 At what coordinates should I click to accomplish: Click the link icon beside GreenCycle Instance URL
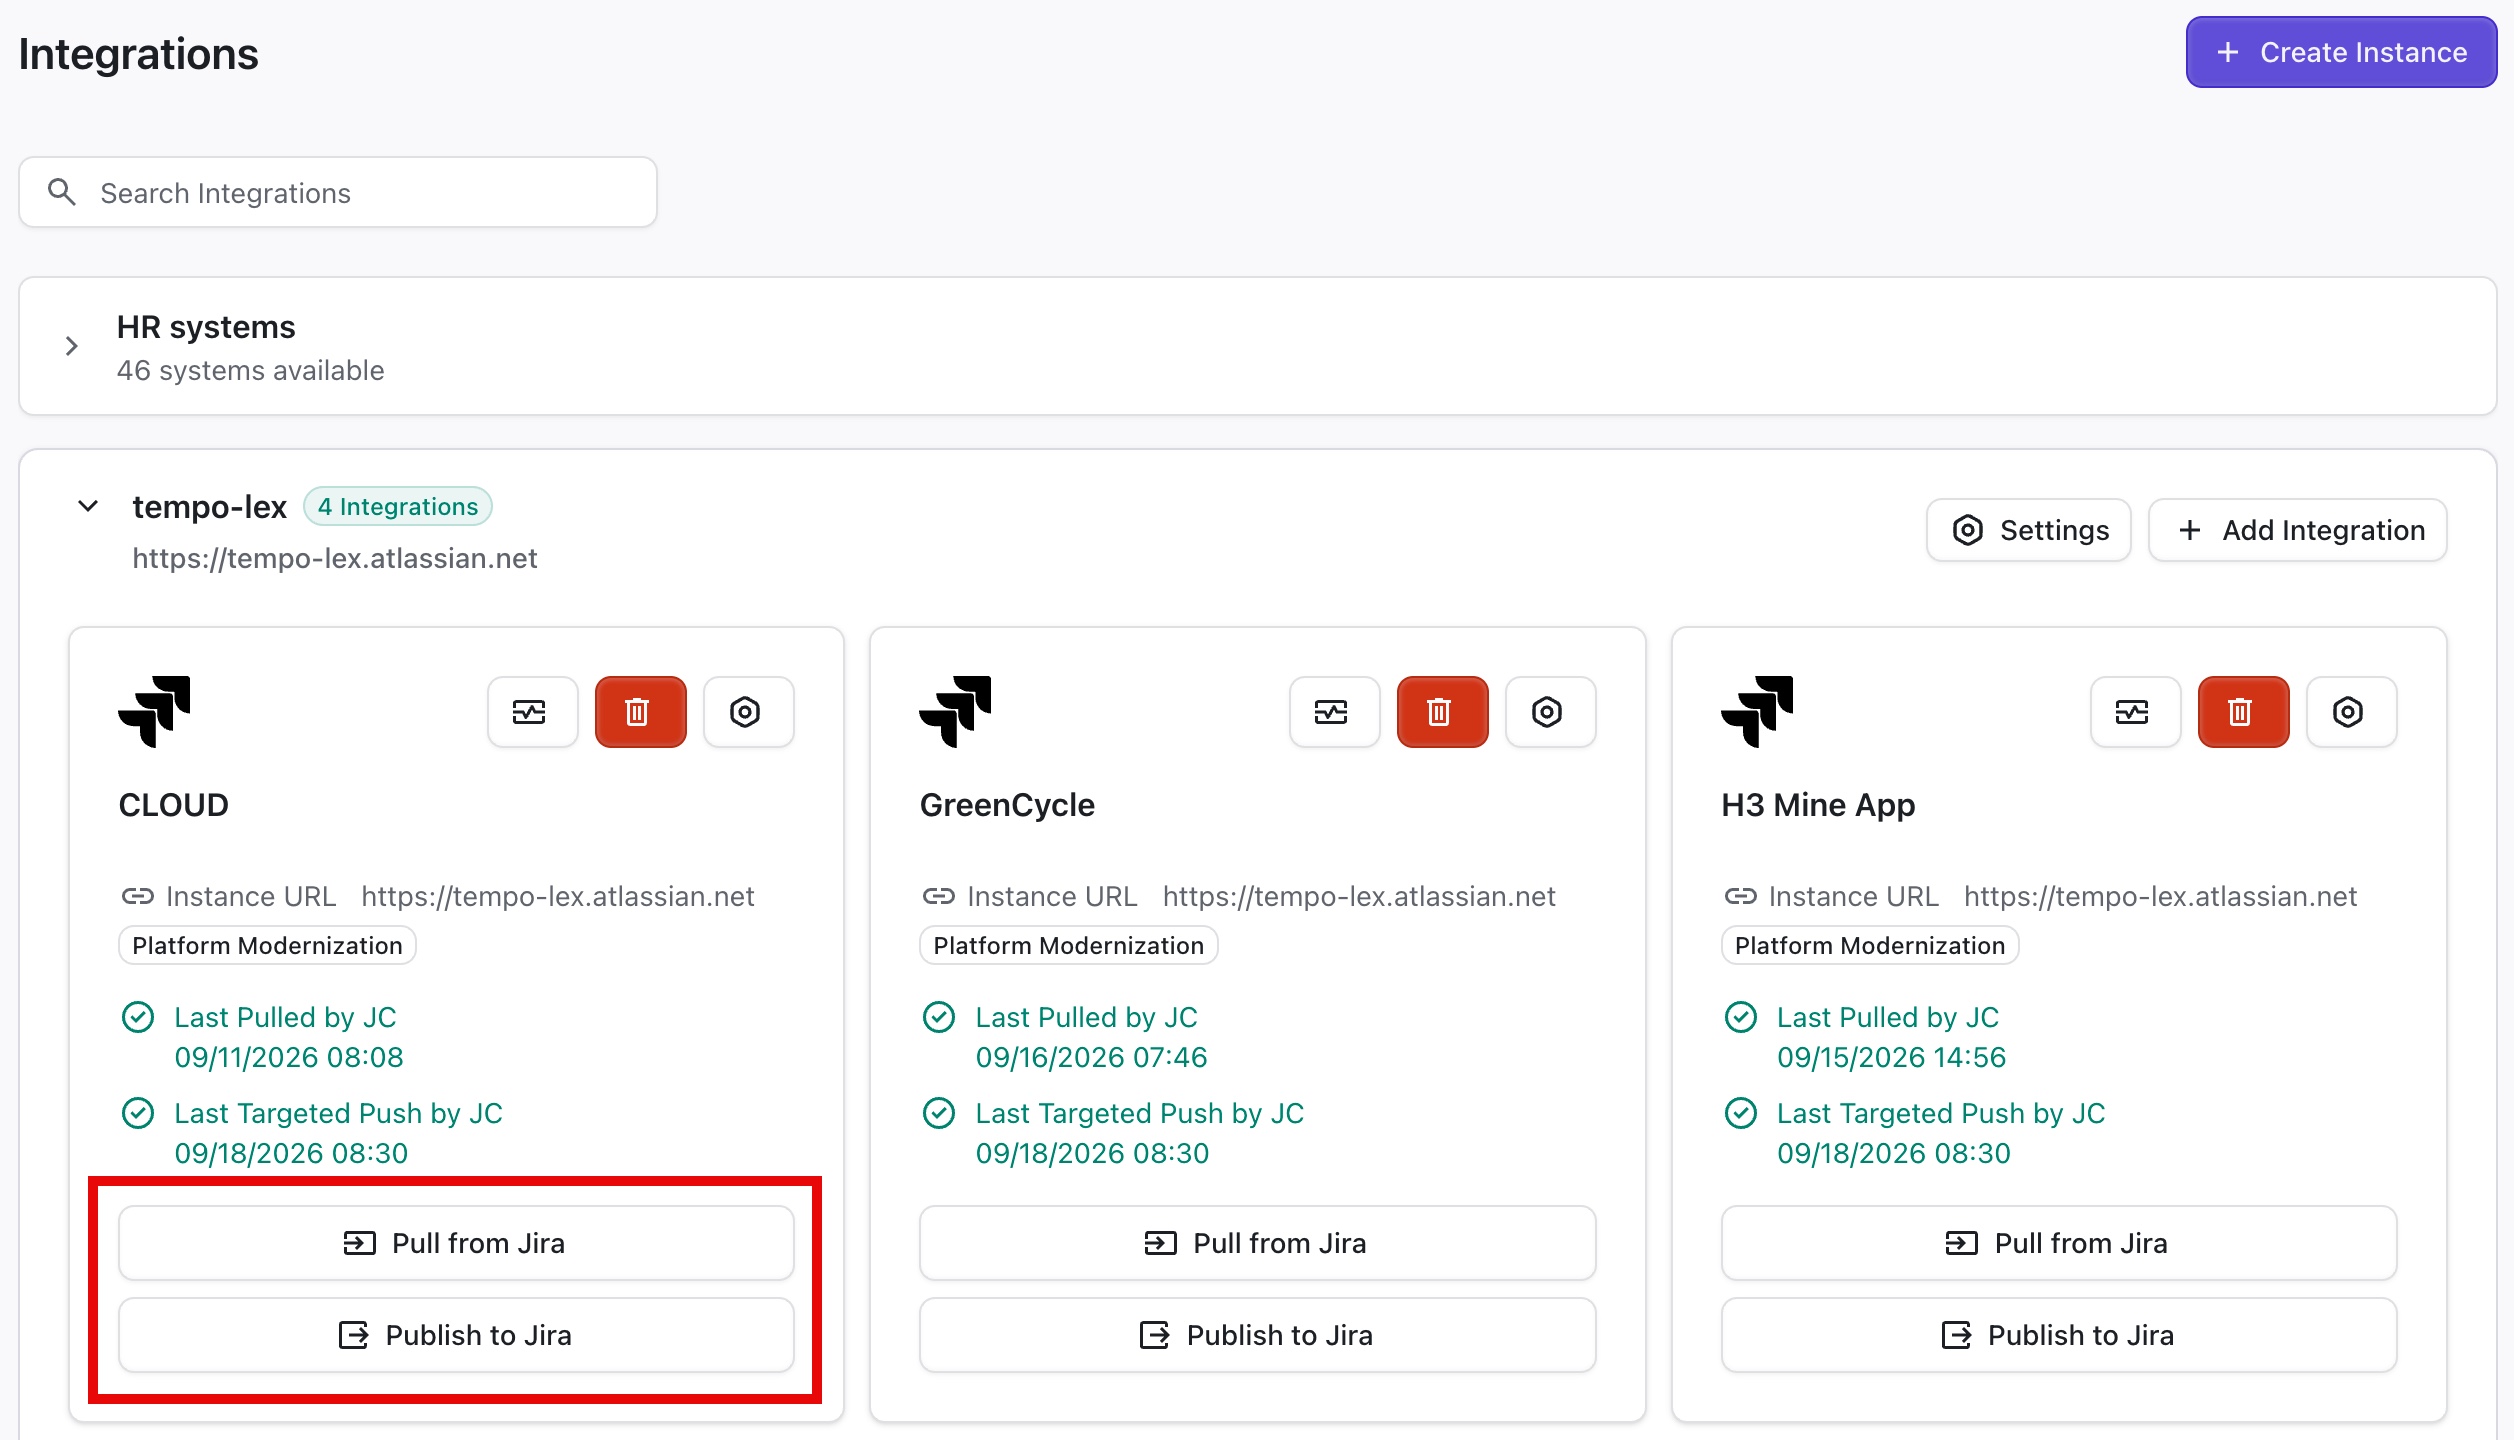939,896
